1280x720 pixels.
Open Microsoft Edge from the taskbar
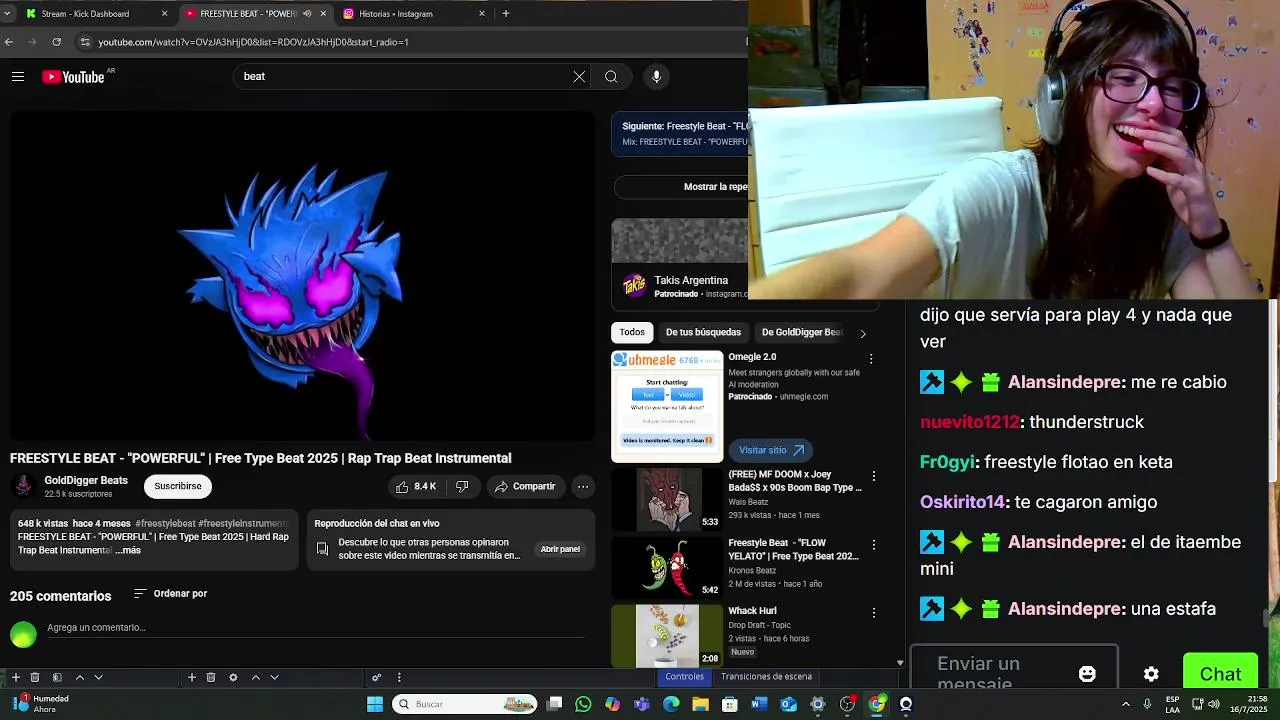[x=671, y=704]
